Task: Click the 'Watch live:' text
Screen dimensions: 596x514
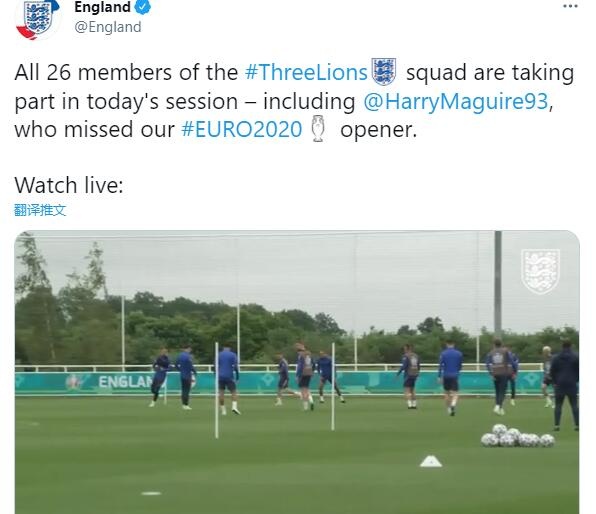Action: pyautogui.click(x=69, y=185)
